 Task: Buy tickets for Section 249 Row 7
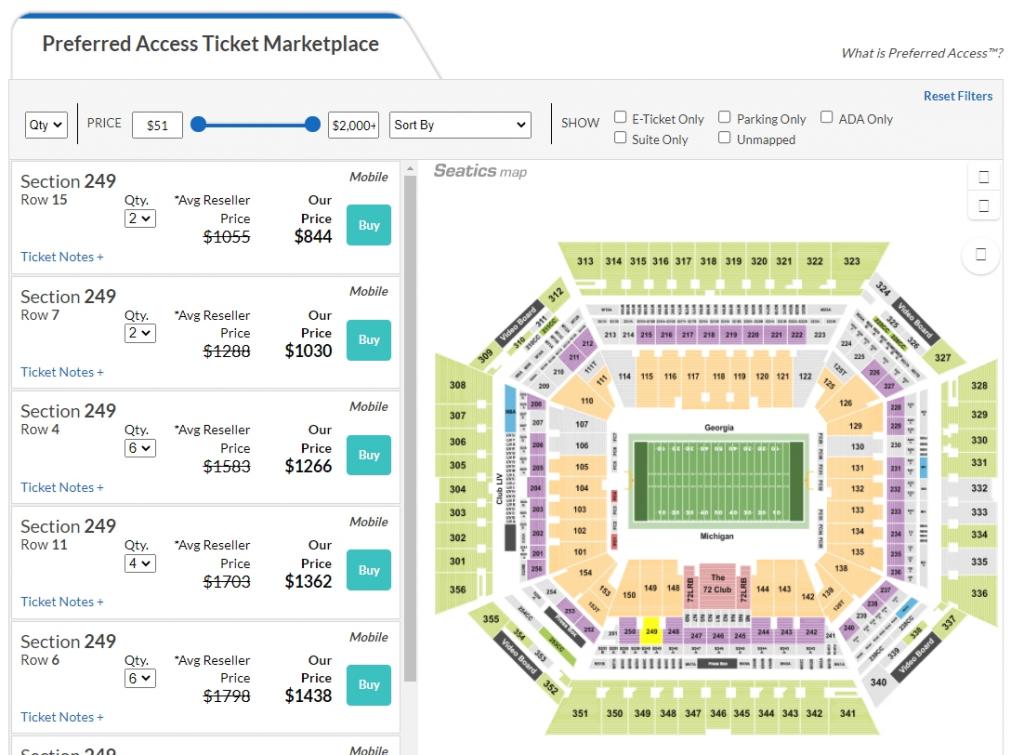368,339
